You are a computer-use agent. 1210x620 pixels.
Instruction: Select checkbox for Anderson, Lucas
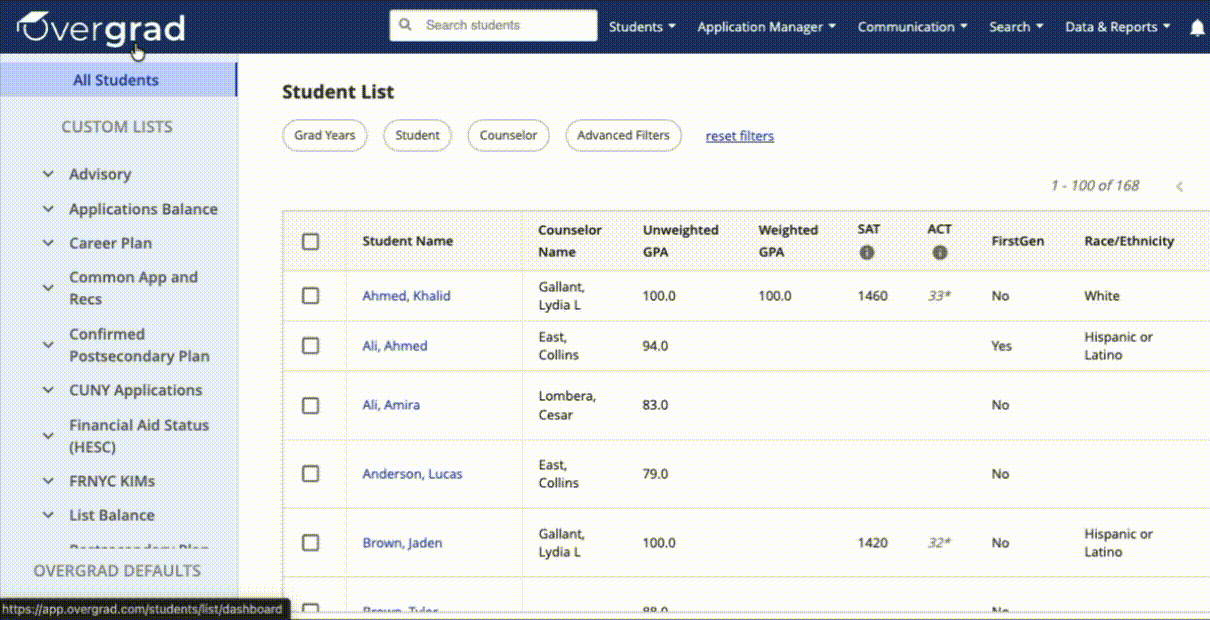(311, 474)
